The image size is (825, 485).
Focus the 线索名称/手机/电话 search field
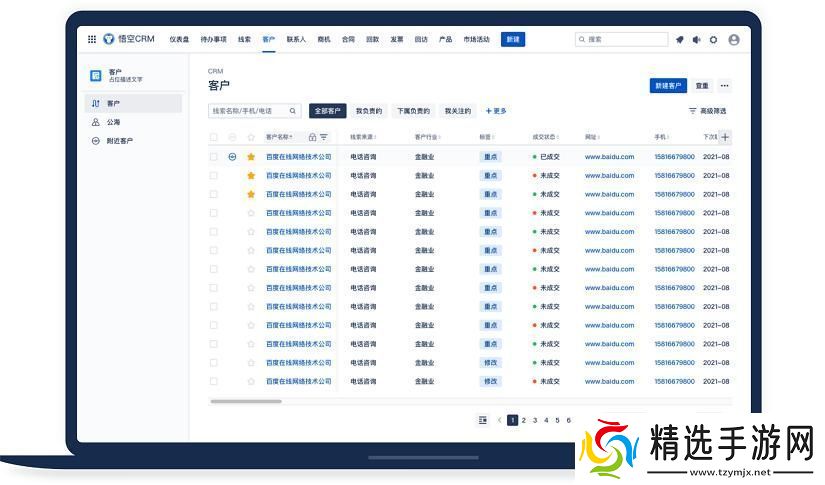pos(255,111)
